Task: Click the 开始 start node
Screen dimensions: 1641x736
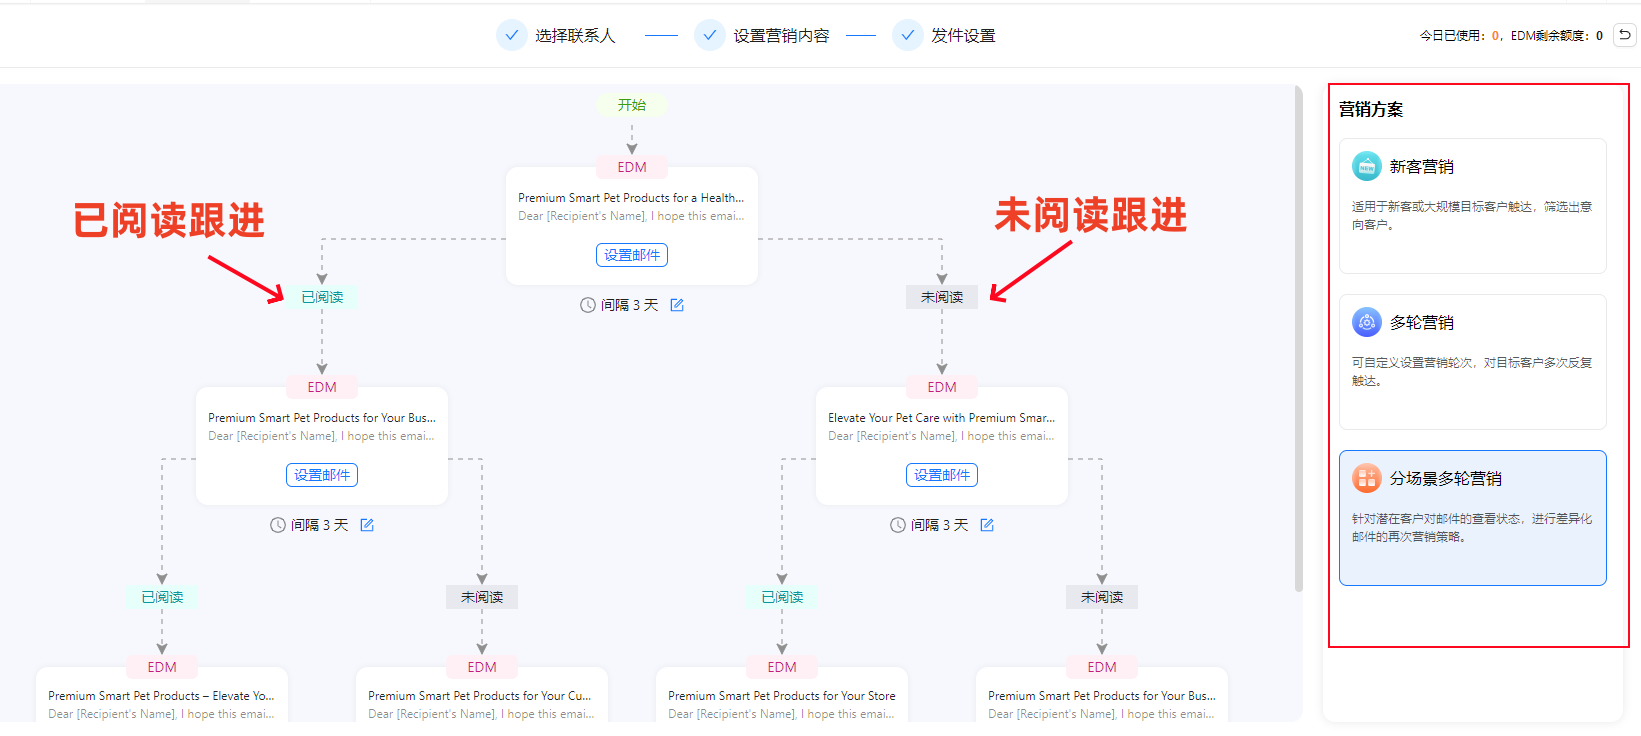Action: (632, 105)
